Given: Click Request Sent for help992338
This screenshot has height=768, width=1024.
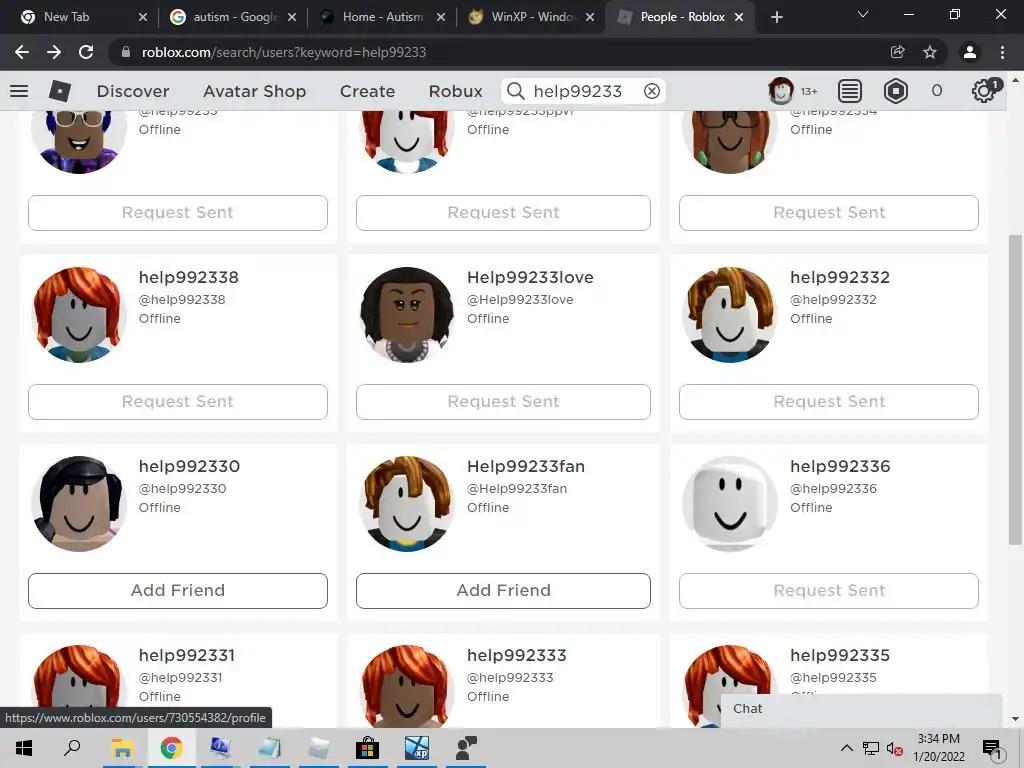Looking at the screenshot, I should (x=178, y=402).
